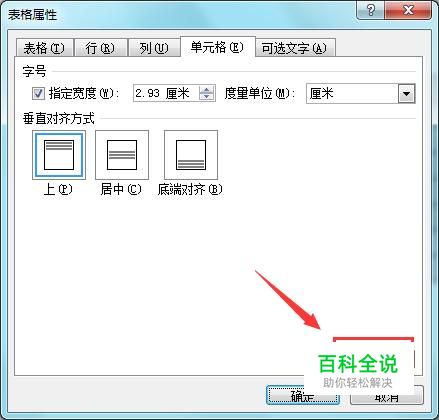Select the top vertical alignment icon
The image size is (439, 420).
59,155
